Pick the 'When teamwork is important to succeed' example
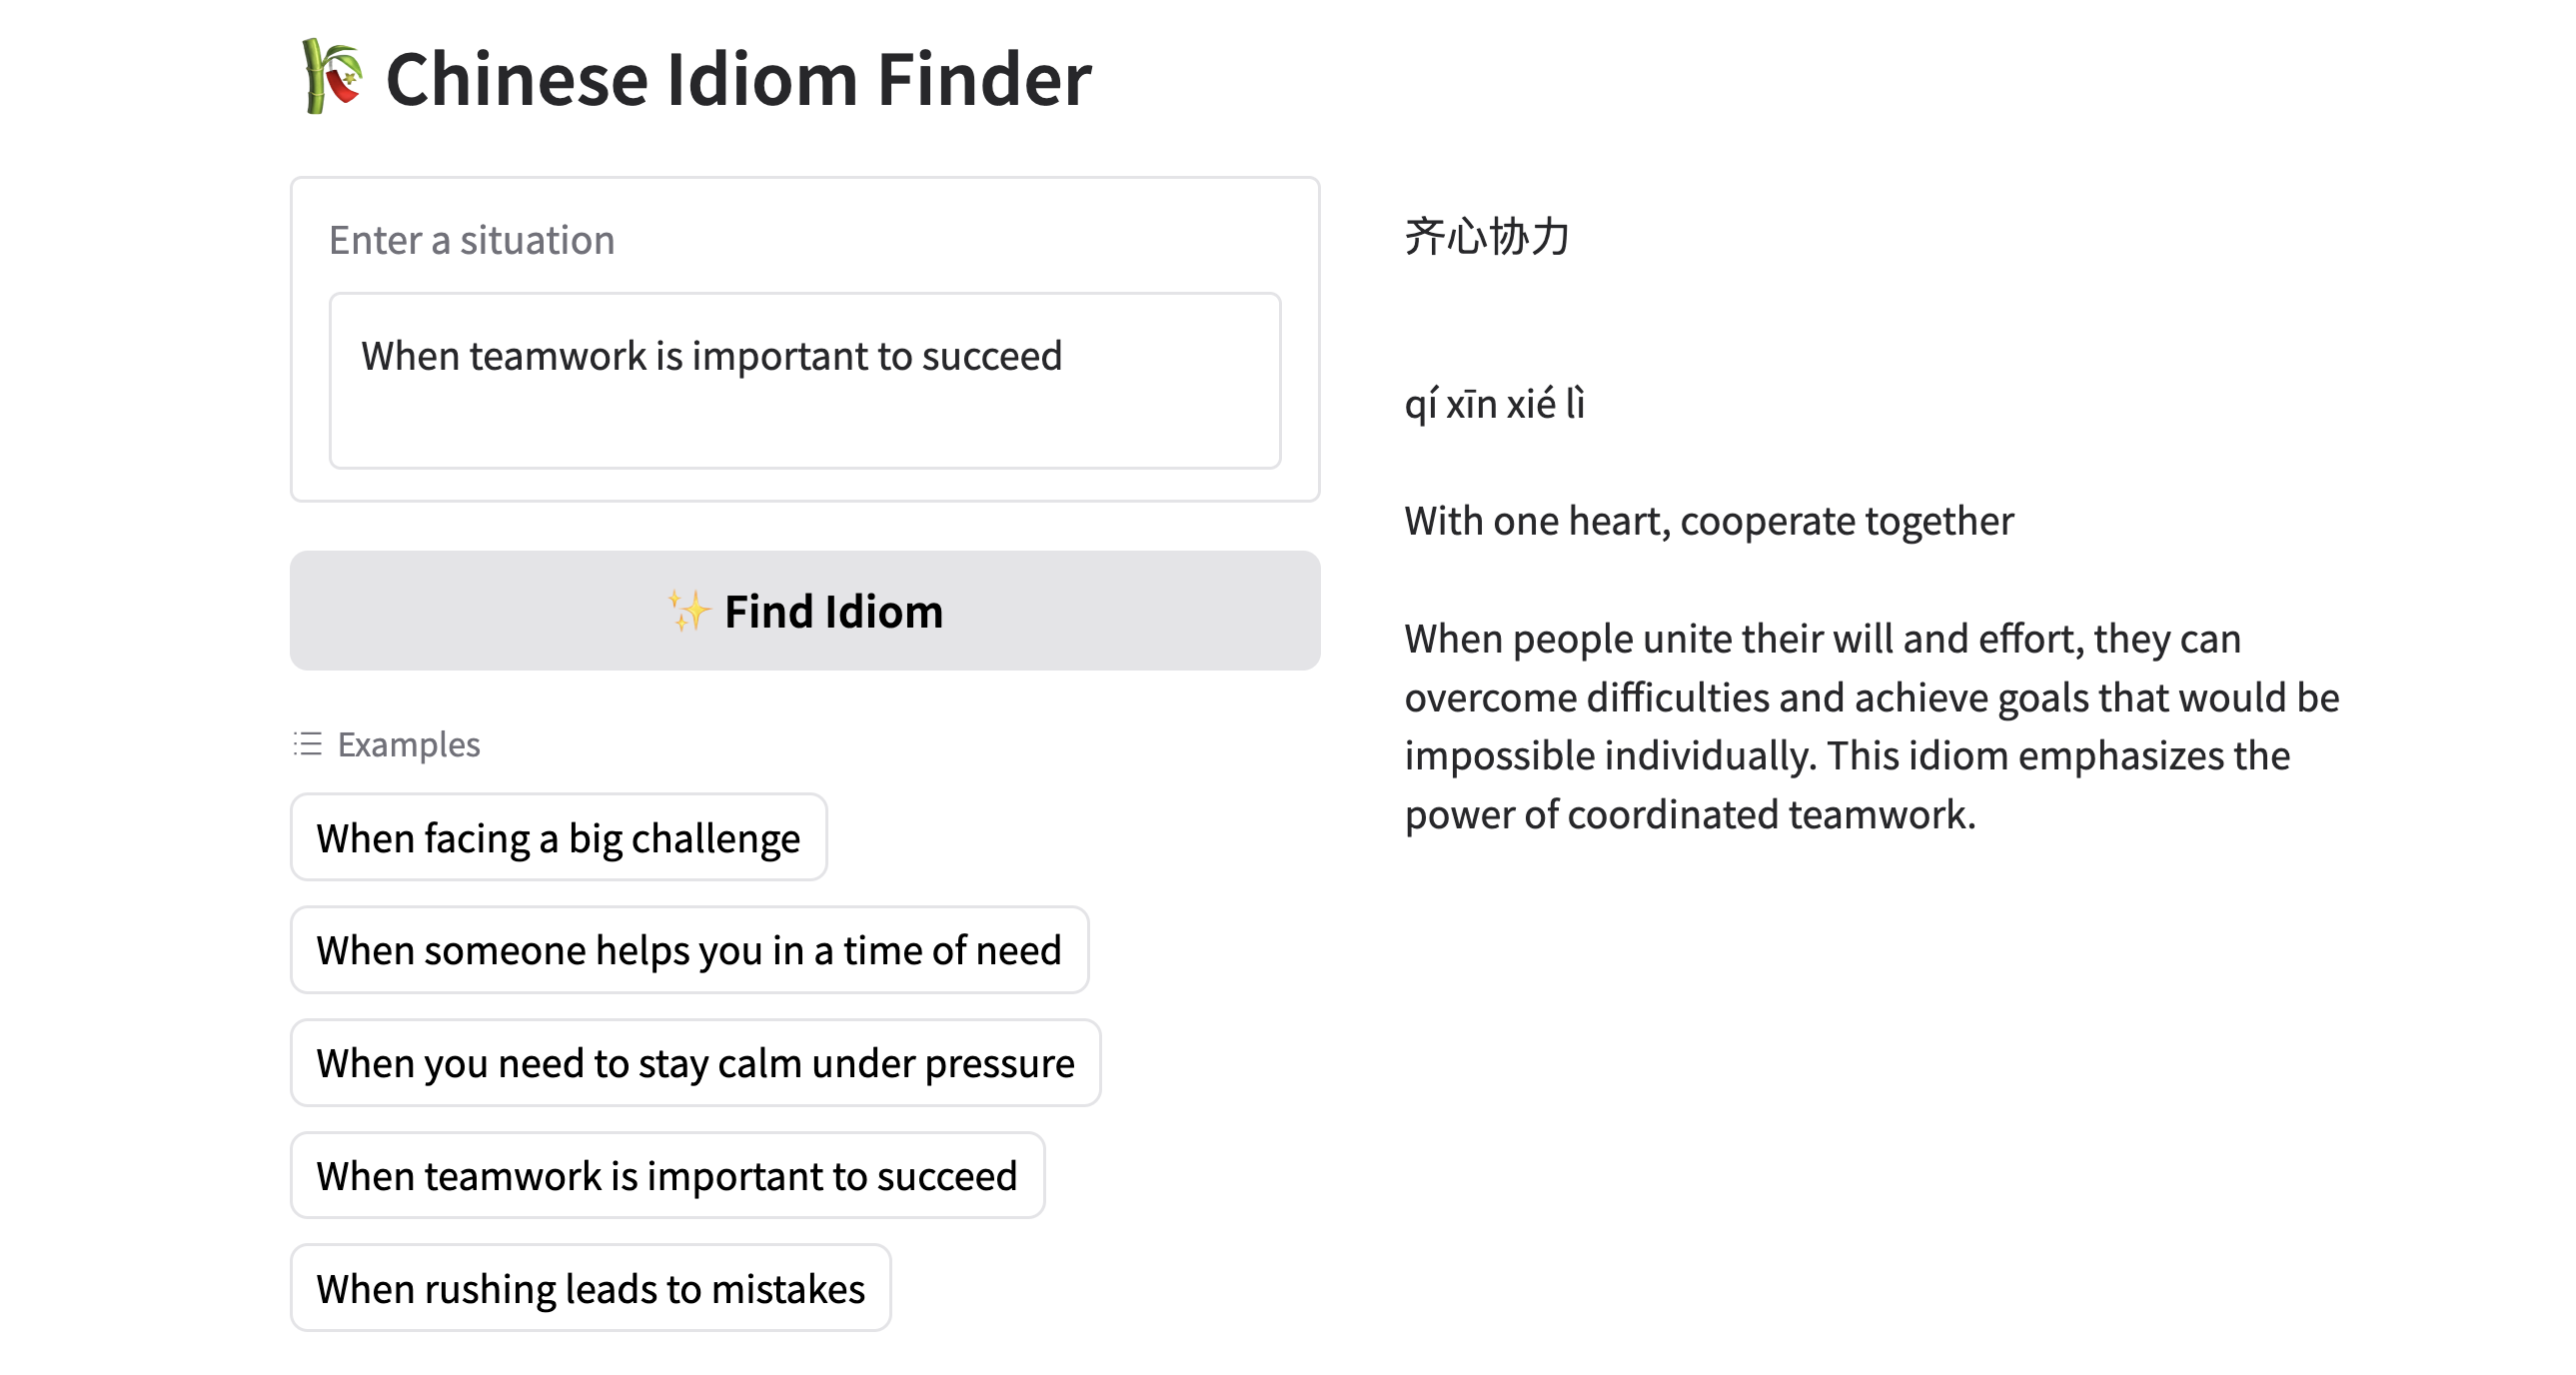2576x1375 pixels. (x=666, y=1175)
